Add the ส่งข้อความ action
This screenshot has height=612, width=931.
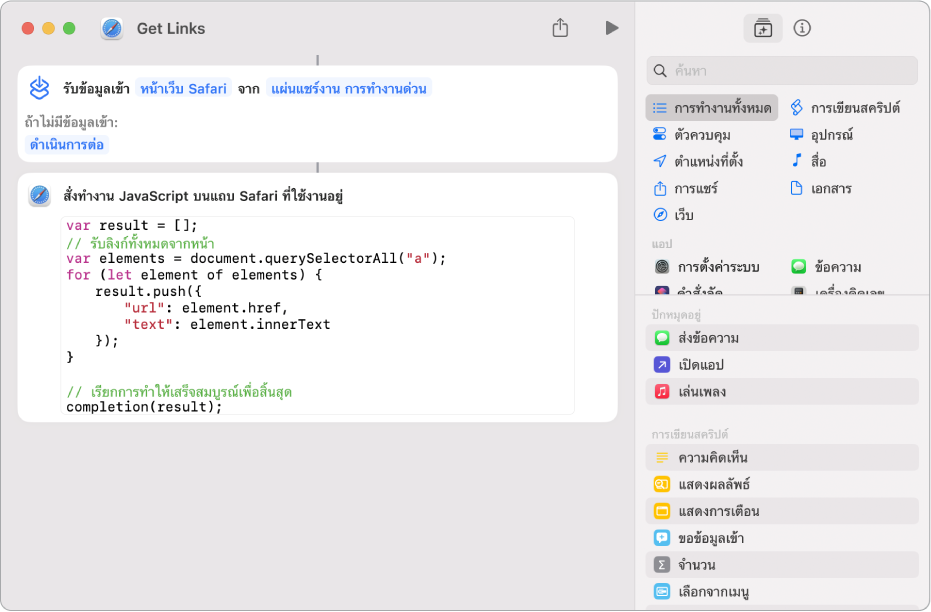point(782,338)
